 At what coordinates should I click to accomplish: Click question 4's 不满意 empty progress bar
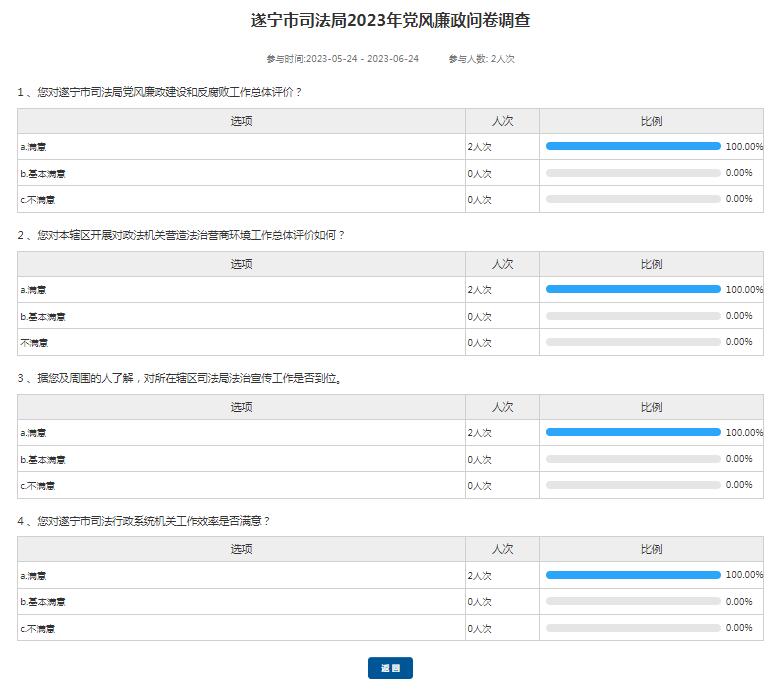633,628
